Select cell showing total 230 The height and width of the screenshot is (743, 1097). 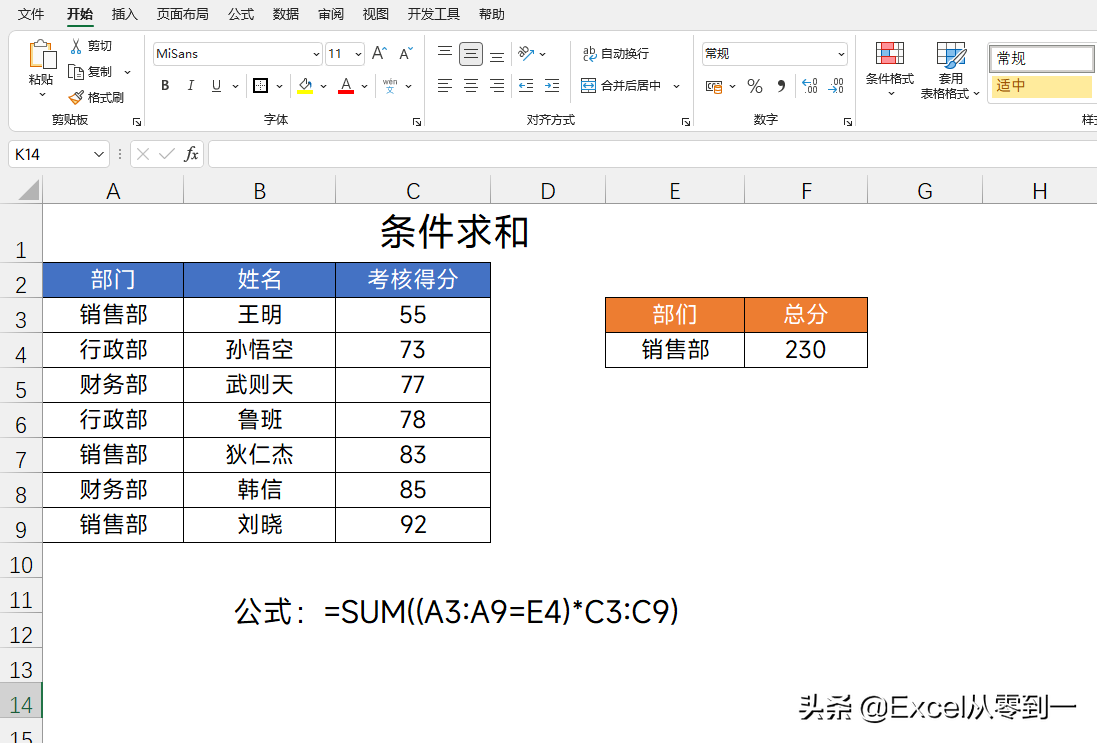pyautogui.click(x=805, y=350)
